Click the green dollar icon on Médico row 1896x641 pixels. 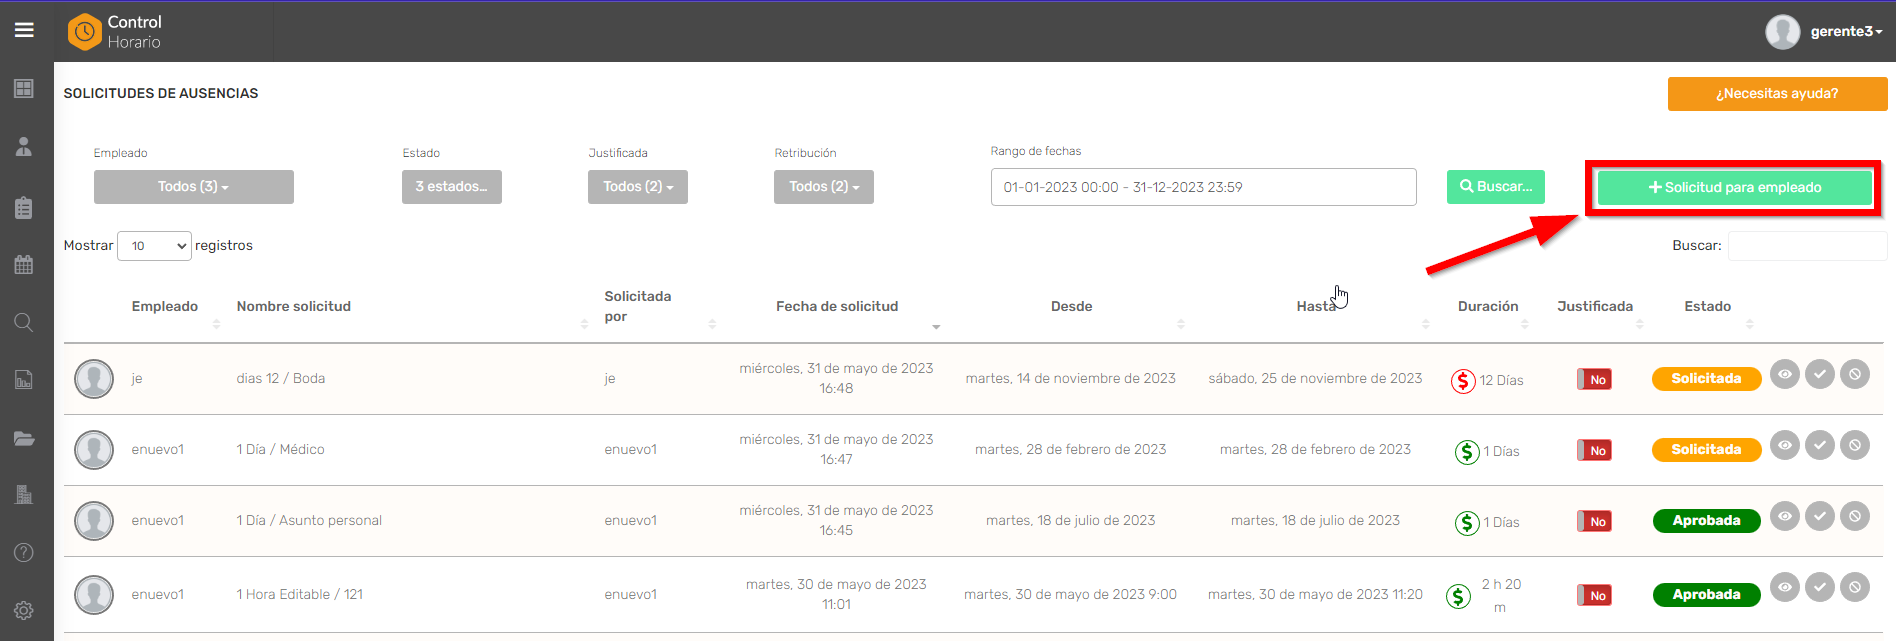(x=1467, y=452)
